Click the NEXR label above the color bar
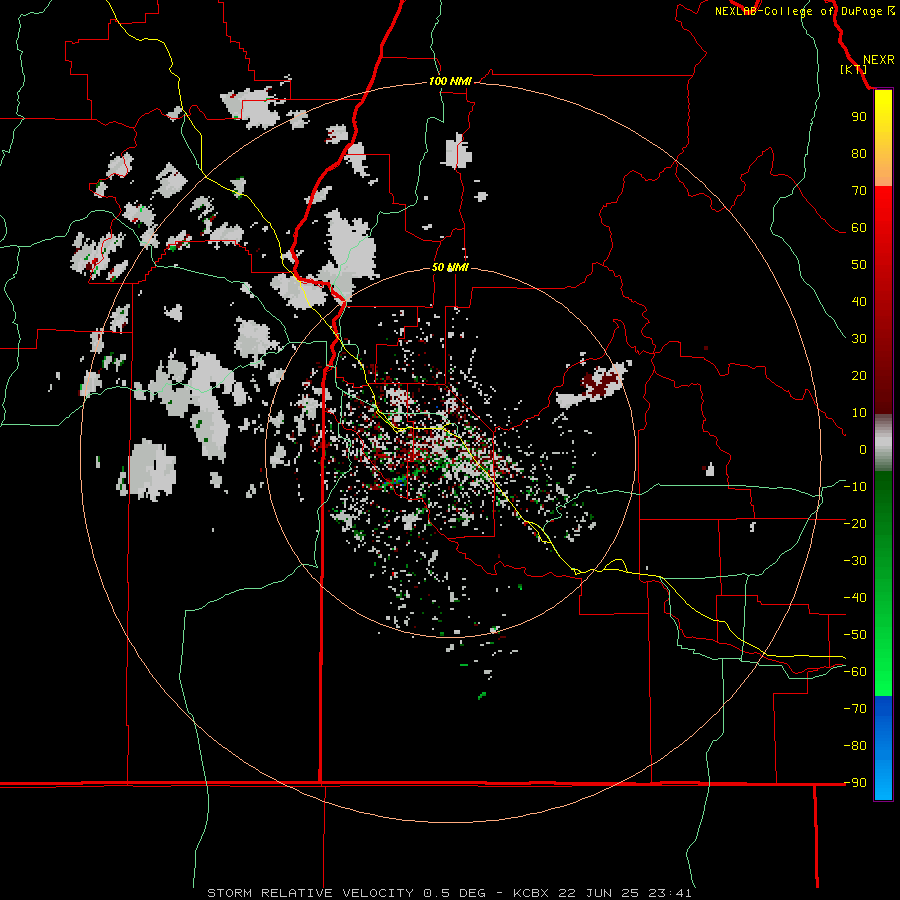 pyautogui.click(x=878, y=60)
